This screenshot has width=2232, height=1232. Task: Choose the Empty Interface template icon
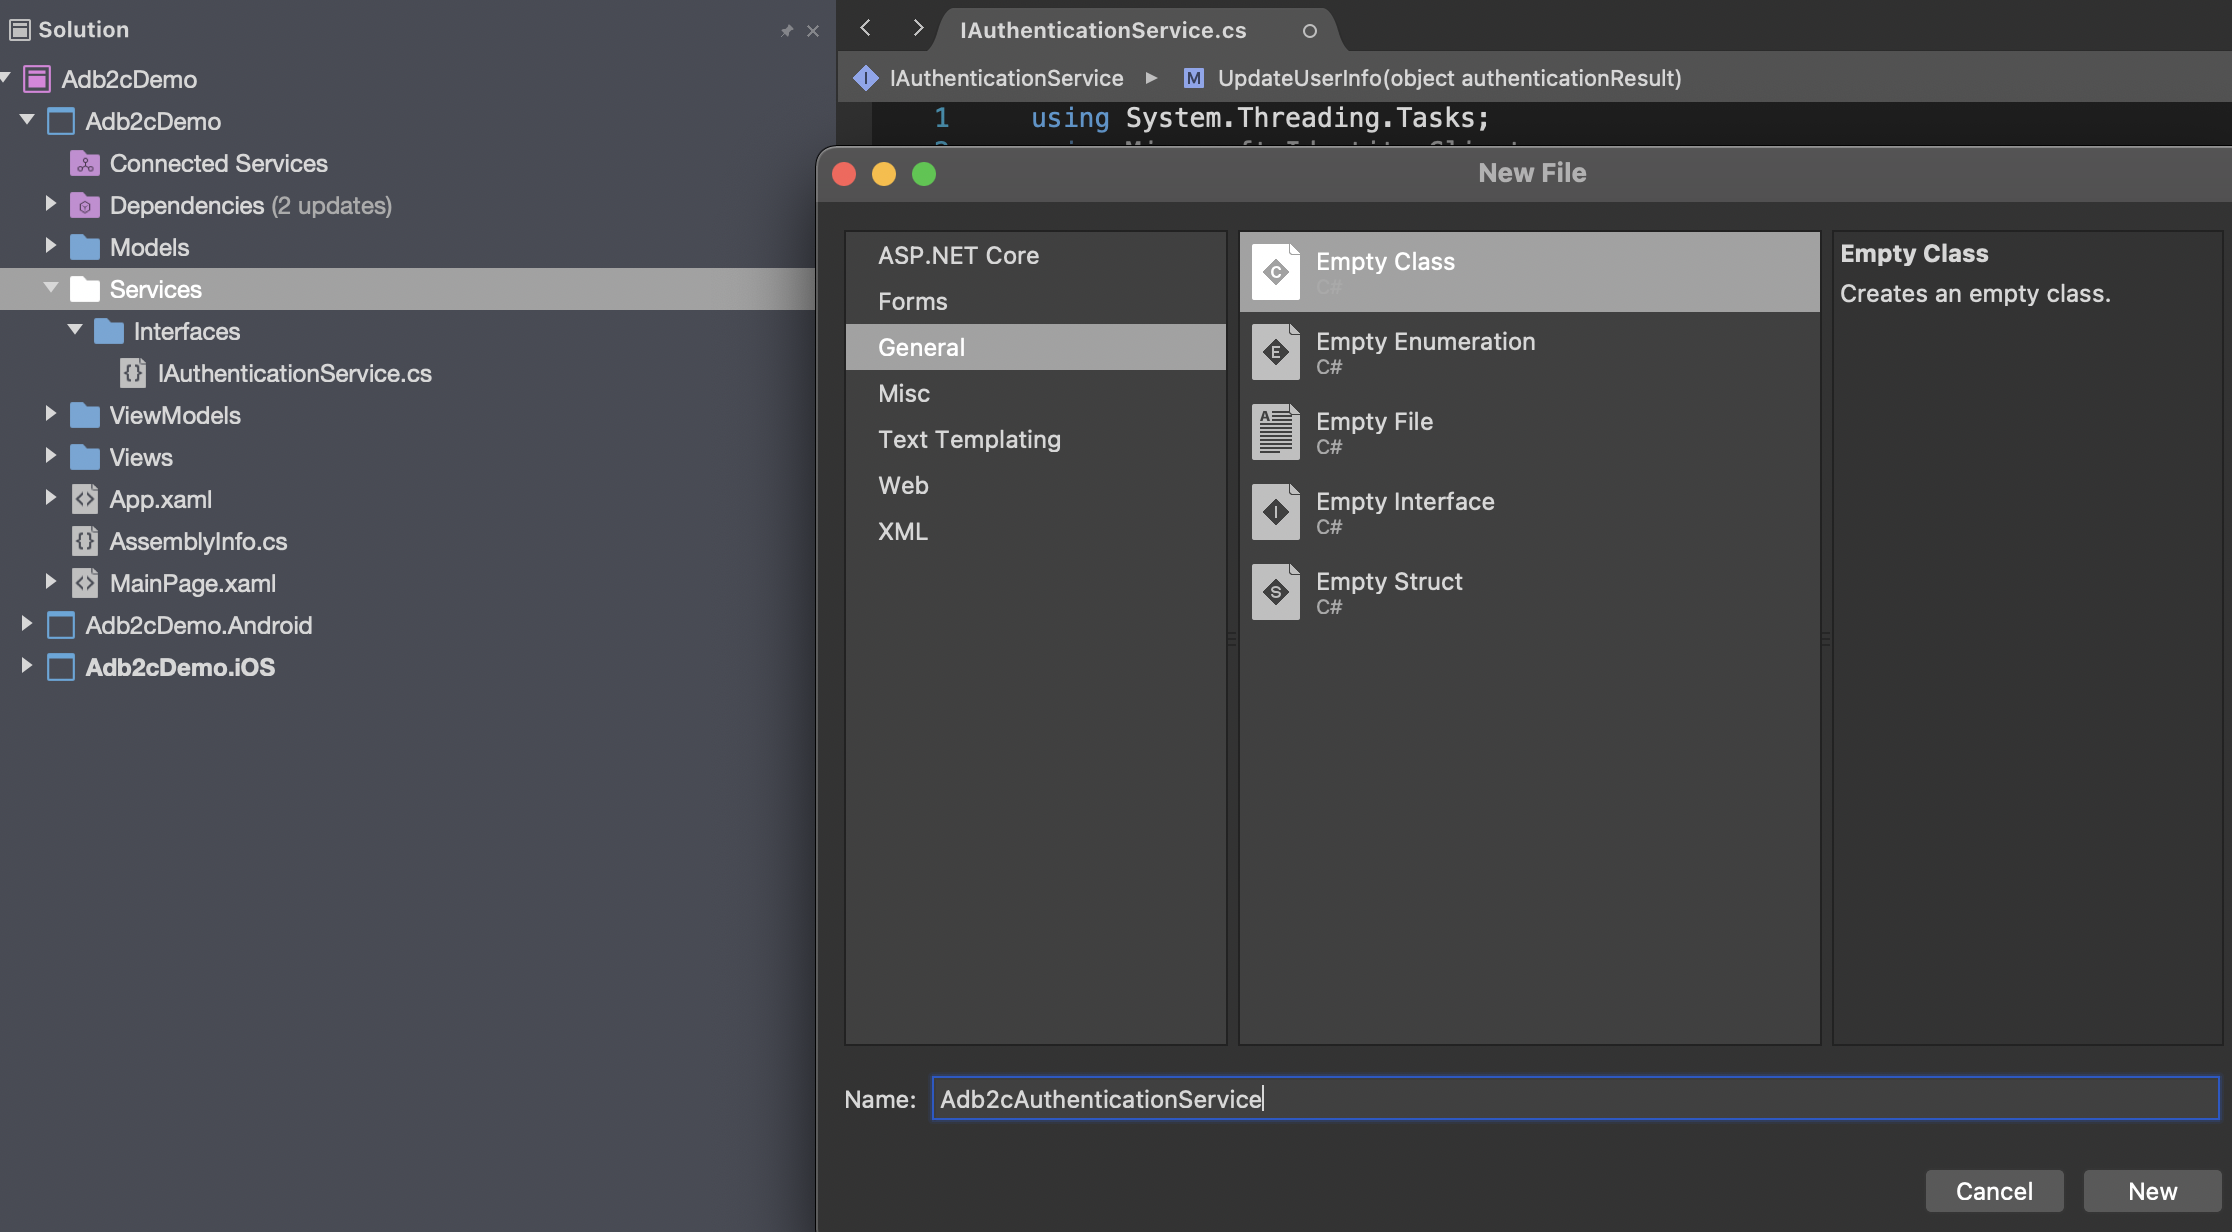1276,512
